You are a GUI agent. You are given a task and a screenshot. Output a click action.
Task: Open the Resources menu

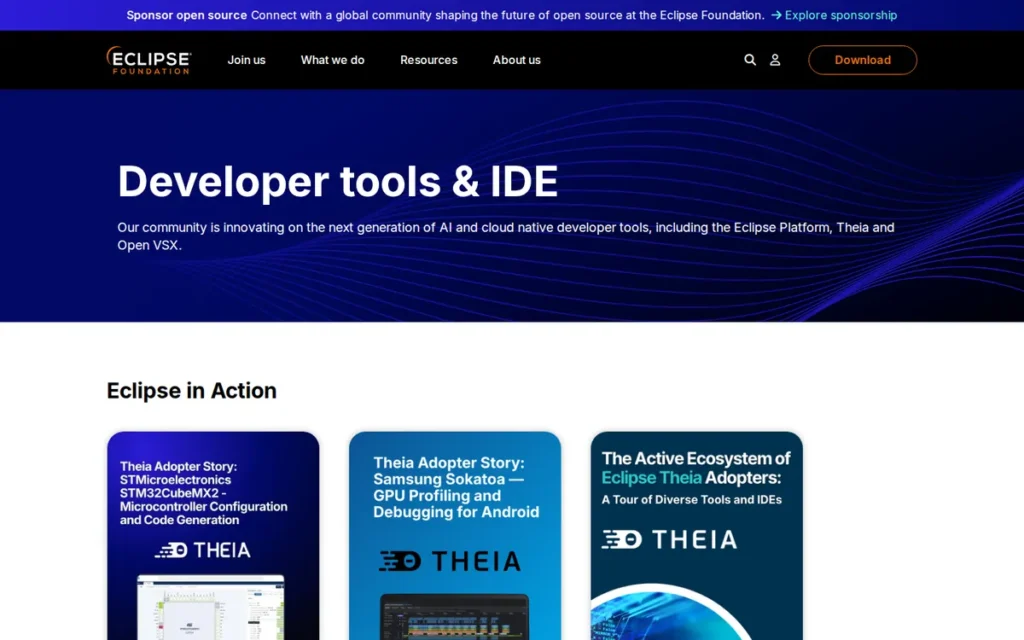pyautogui.click(x=428, y=60)
